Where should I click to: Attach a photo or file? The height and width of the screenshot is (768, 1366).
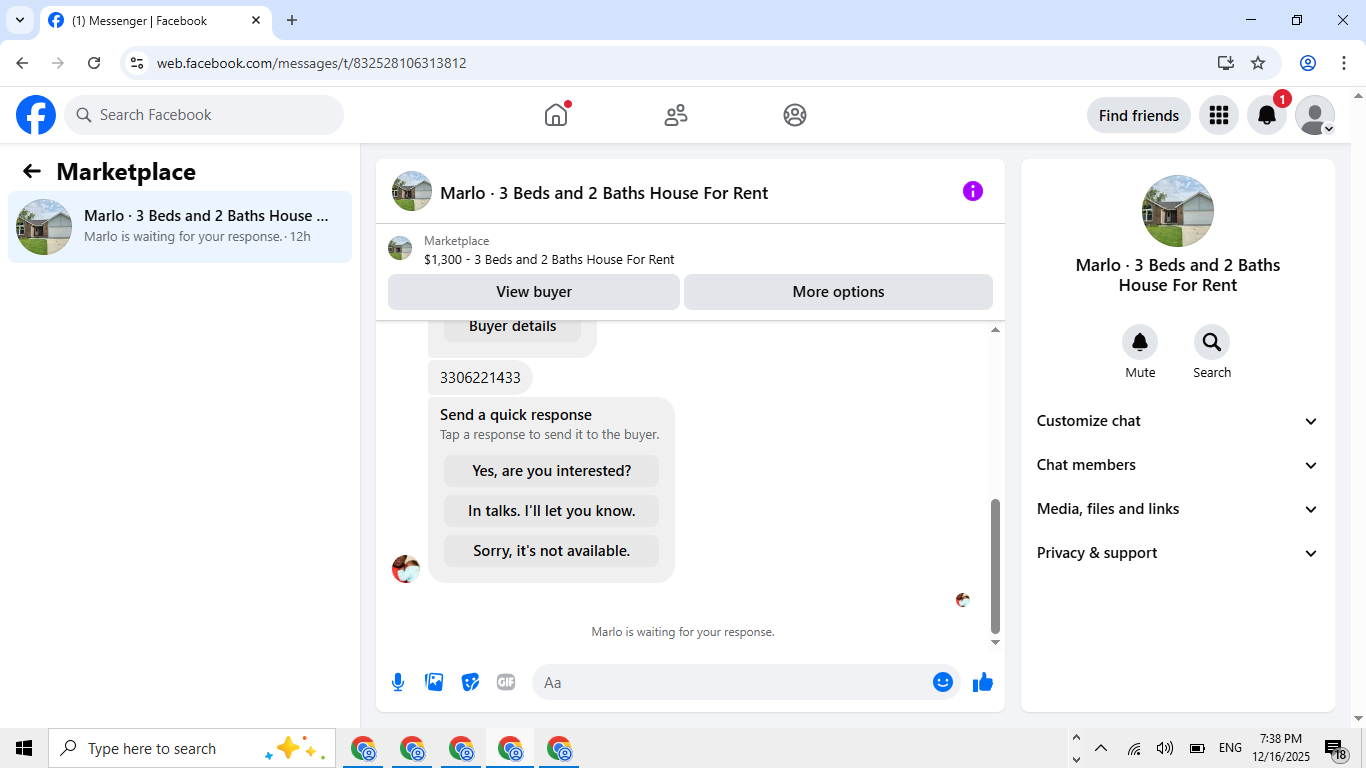pyautogui.click(x=434, y=682)
